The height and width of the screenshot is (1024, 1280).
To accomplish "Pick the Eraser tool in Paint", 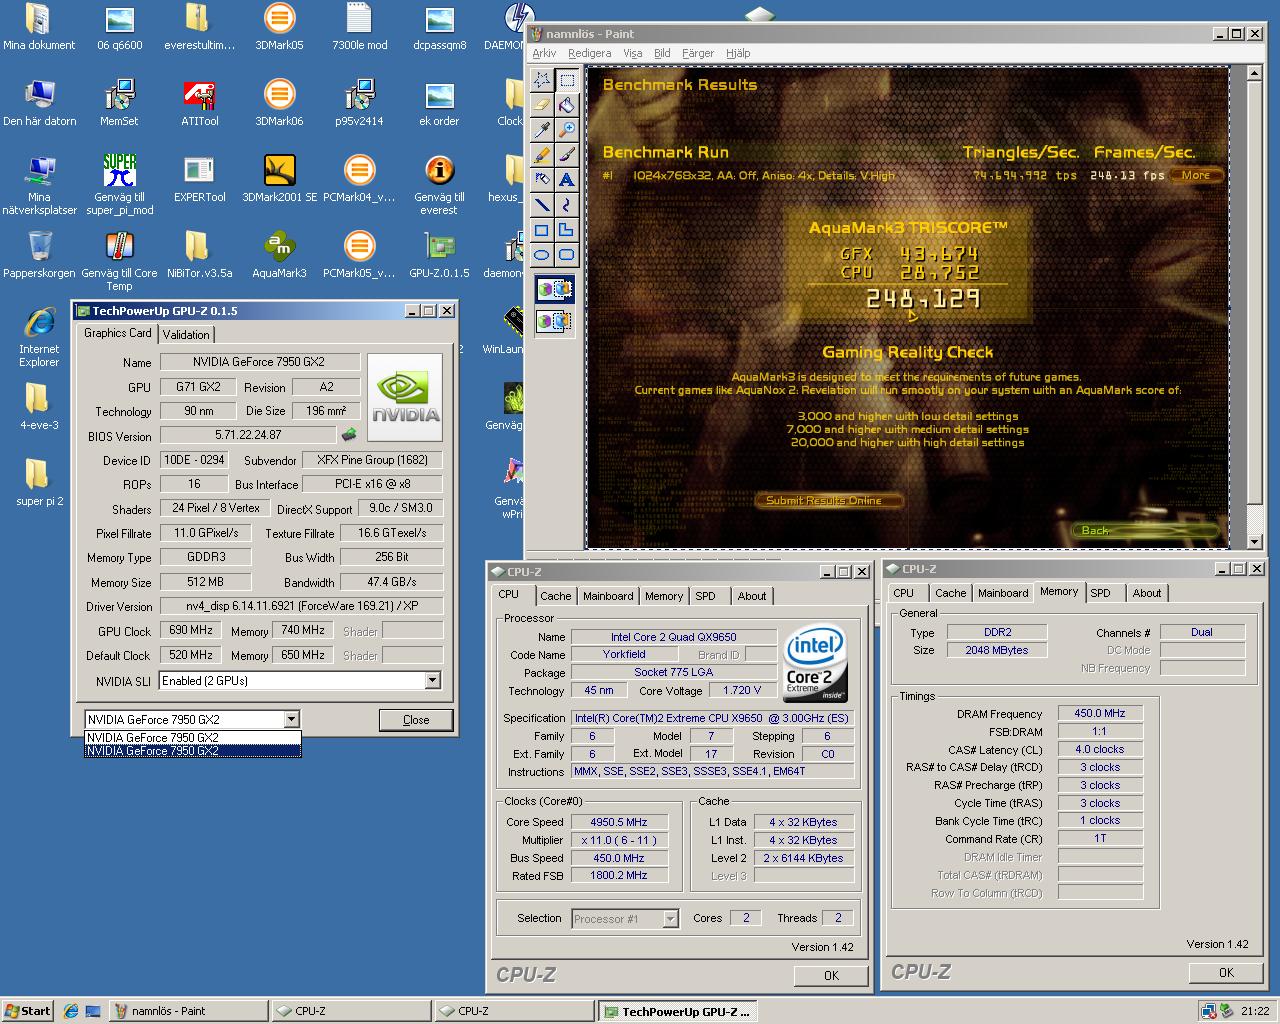I will click(x=542, y=105).
